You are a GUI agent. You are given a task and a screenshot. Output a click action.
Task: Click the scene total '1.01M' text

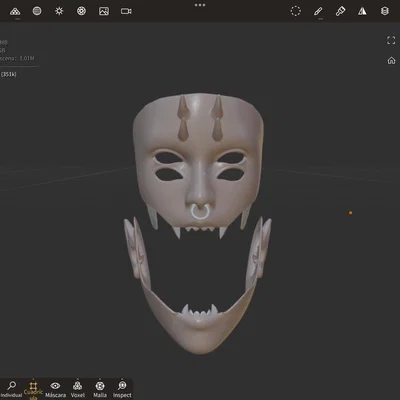27,58
